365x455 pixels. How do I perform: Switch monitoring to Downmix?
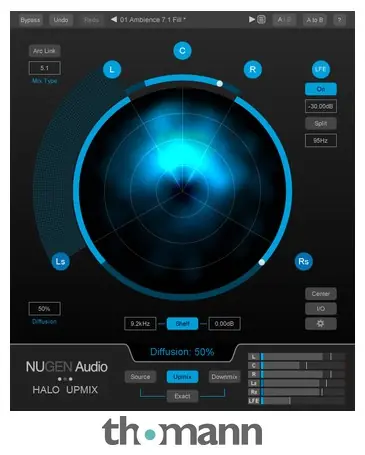click(224, 377)
